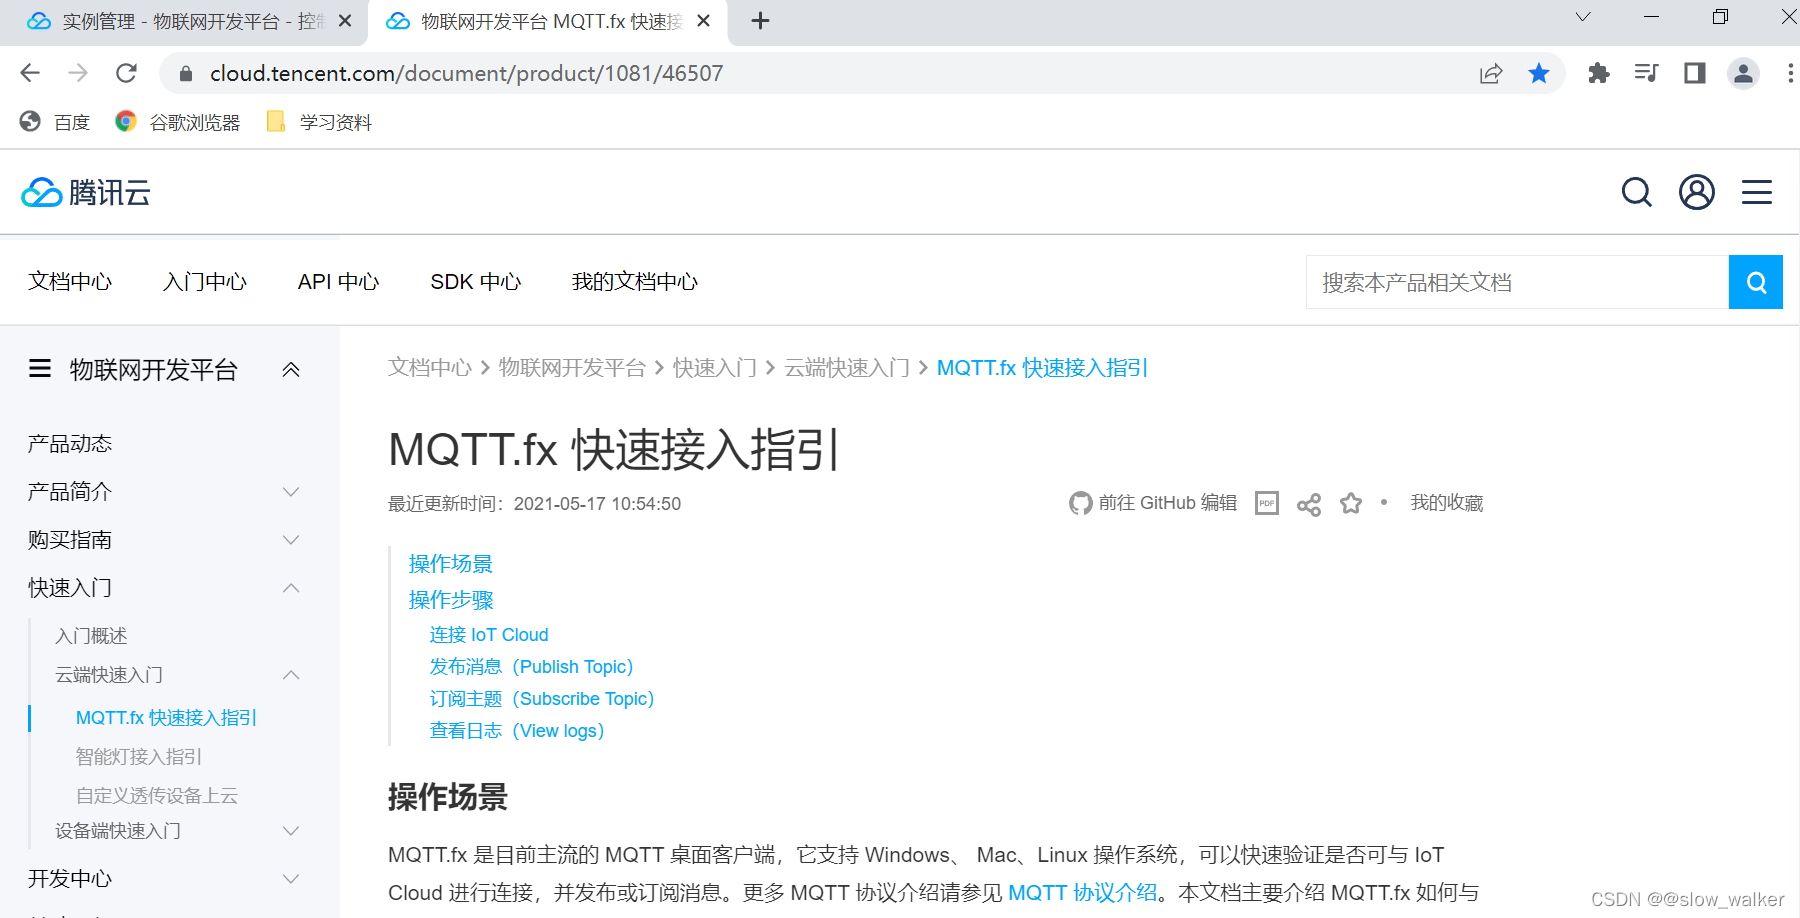Close the MQTT.fx browser tab
Screen dimensions: 1800x918
click(704, 21)
